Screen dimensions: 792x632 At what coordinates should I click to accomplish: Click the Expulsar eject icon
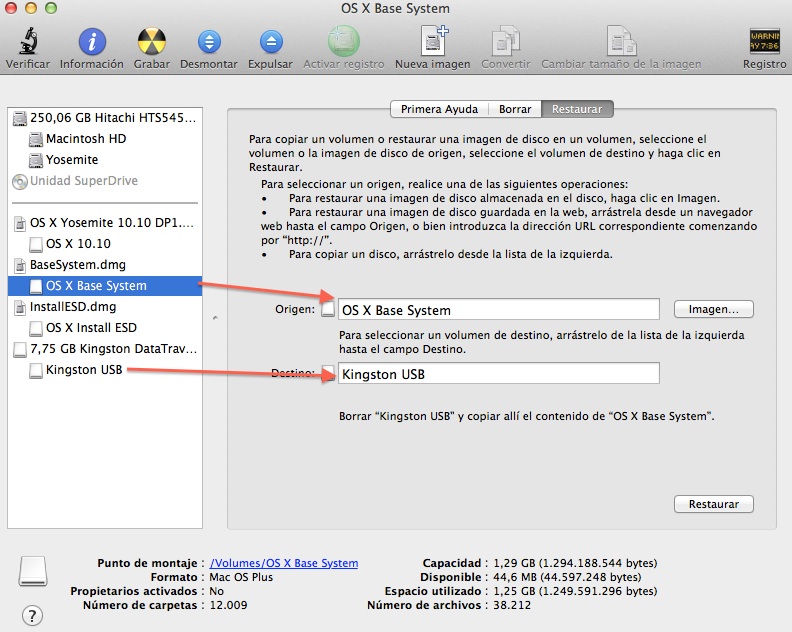[271, 42]
